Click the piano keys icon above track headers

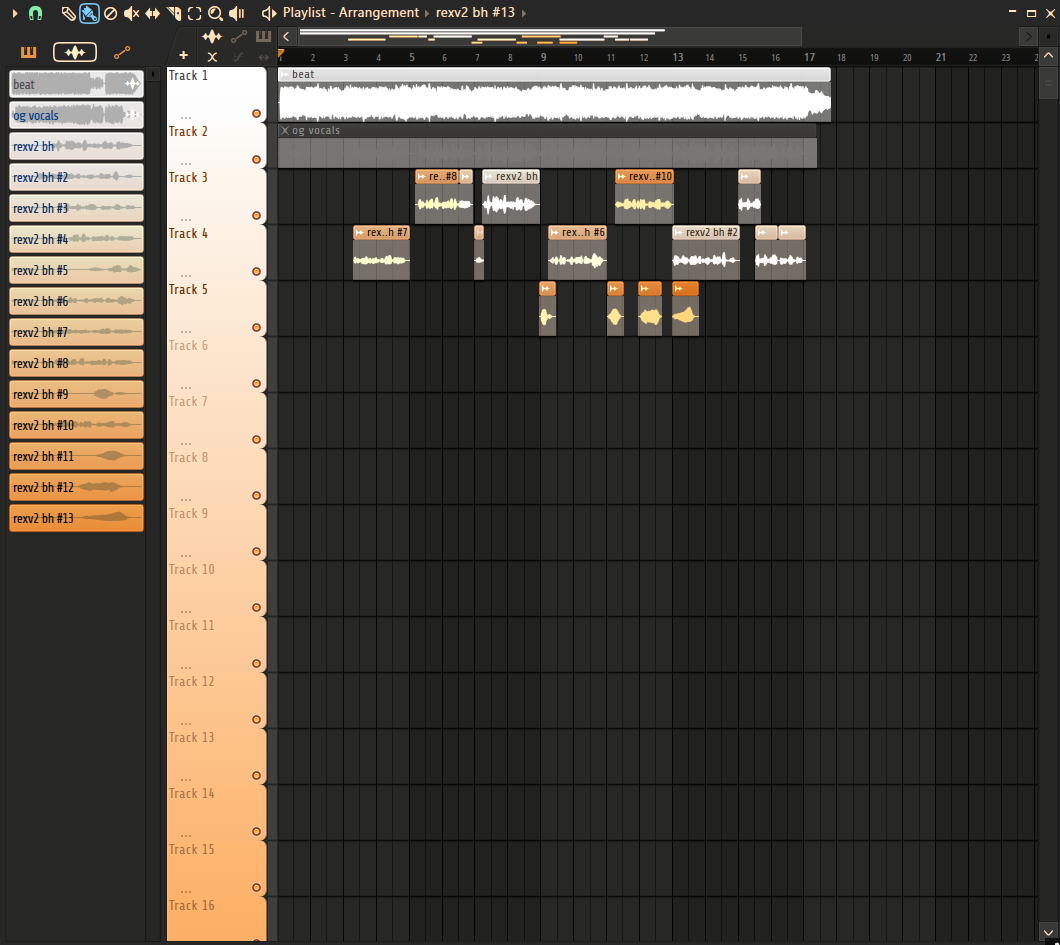pyautogui.click(x=264, y=37)
